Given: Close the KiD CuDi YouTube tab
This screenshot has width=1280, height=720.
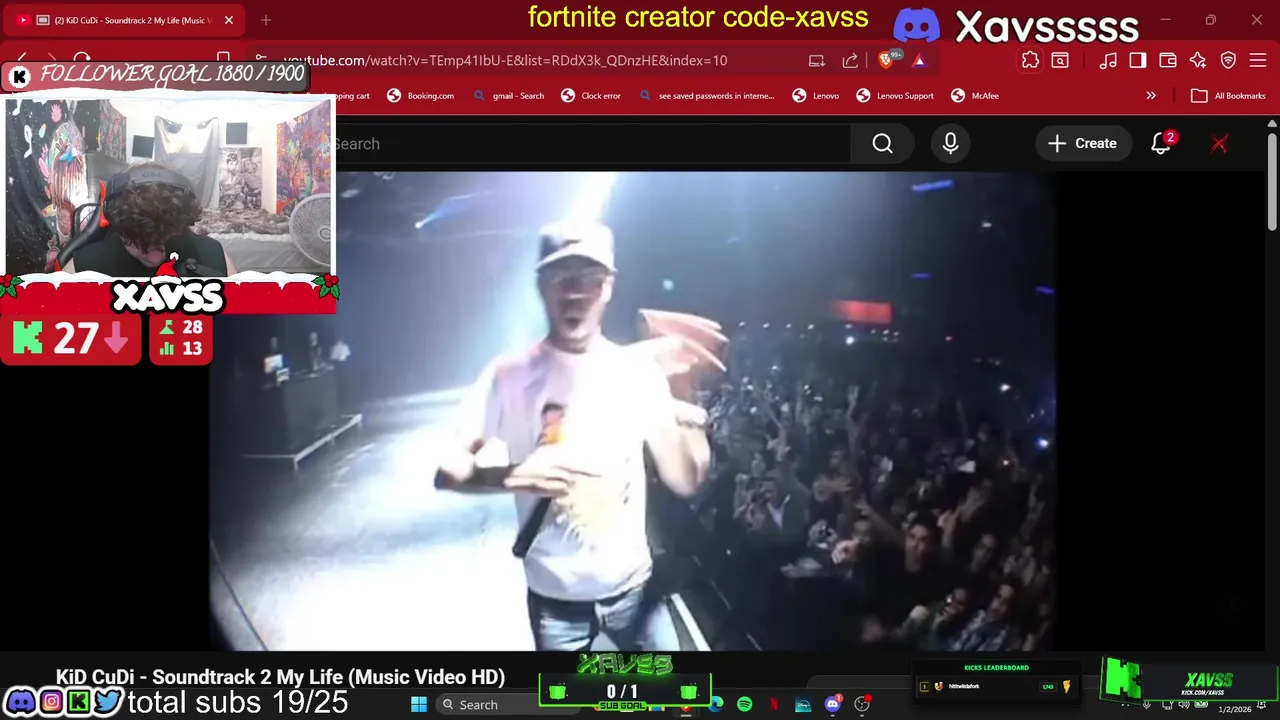Looking at the screenshot, I should click(x=229, y=20).
